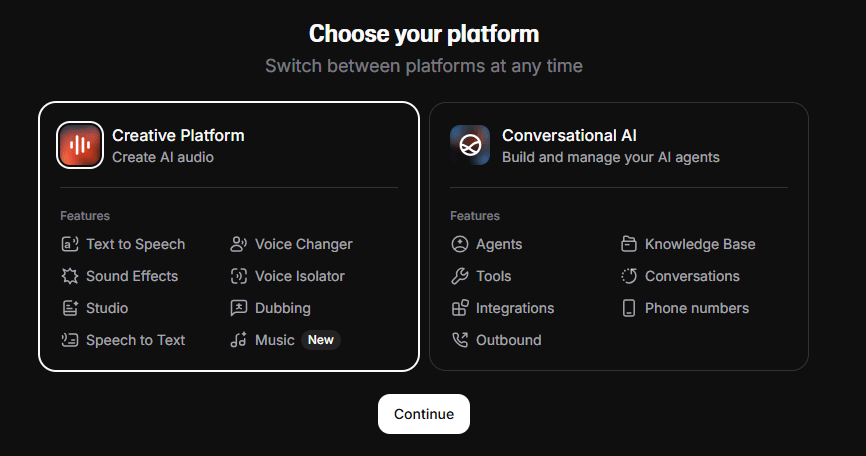Click the Studio feature label
This screenshot has width=866, height=456.
click(107, 308)
